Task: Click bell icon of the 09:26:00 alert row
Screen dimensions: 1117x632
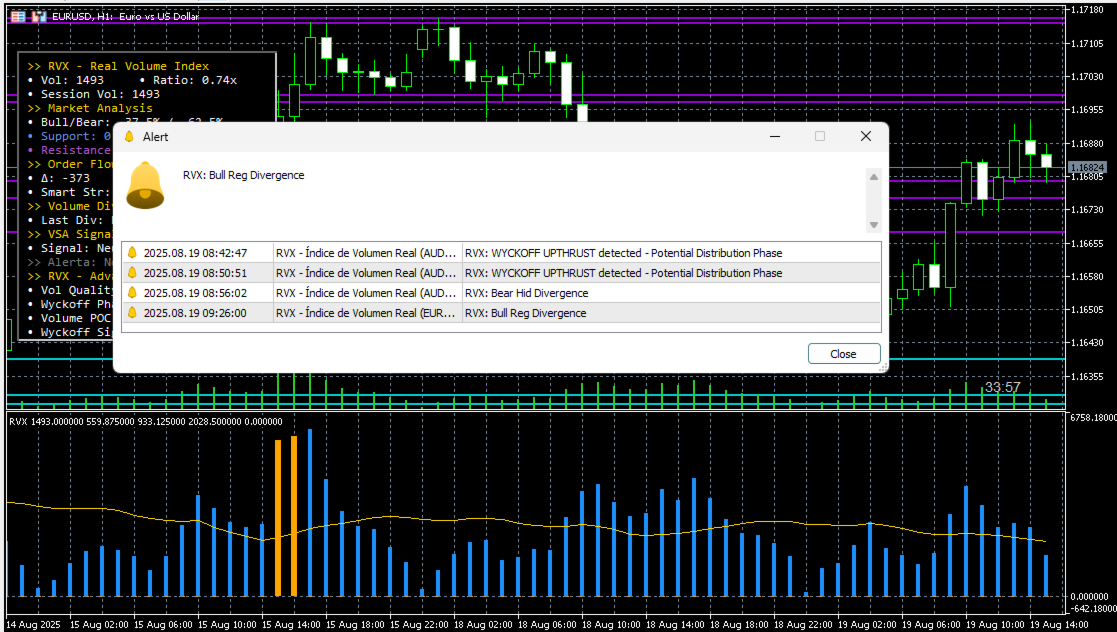Action: tap(132, 313)
